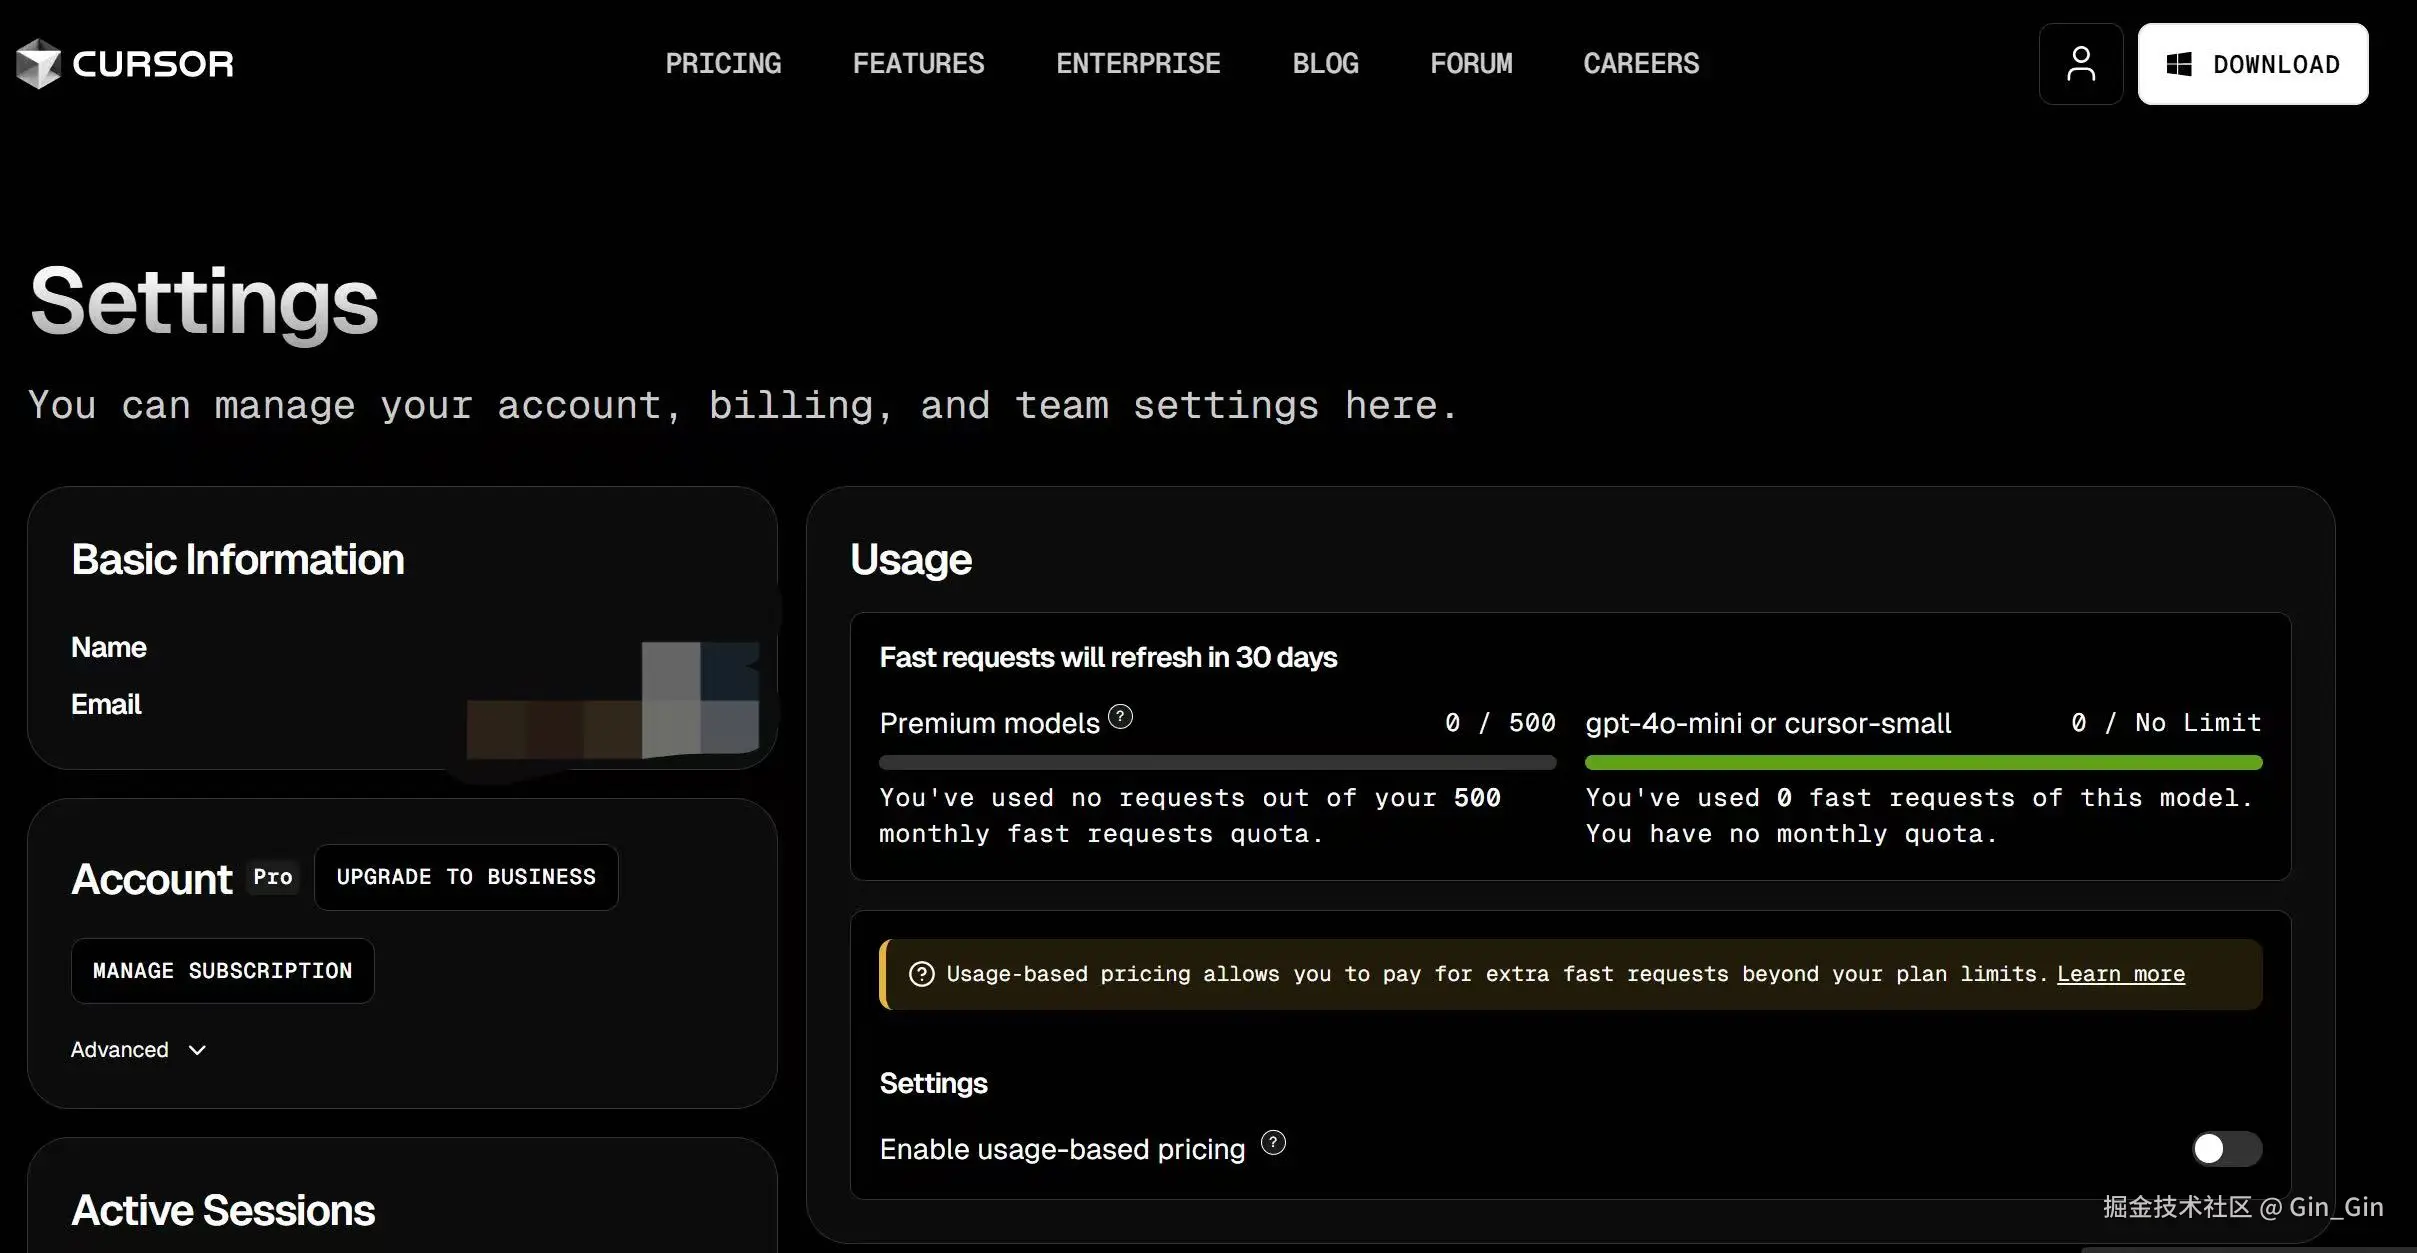The height and width of the screenshot is (1253, 2417).
Task: Expand the Advanced section under Account
Action: 120,1050
